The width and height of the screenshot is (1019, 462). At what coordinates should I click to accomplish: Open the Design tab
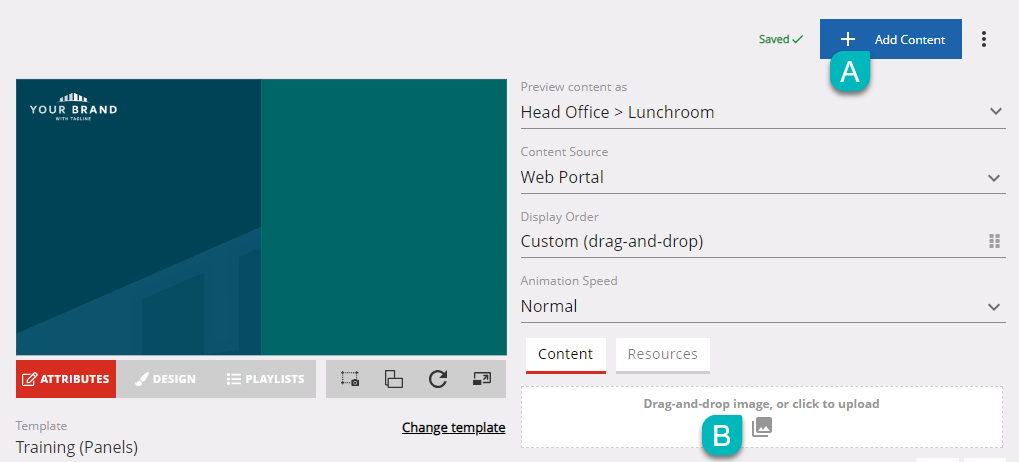pos(165,379)
